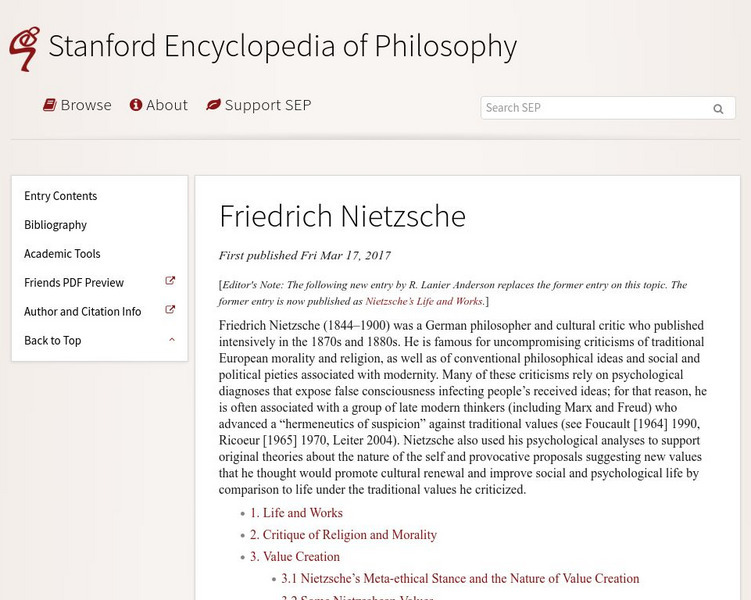This screenshot has width=751, height=600.
Task: Select Entry Contents in the sidebar
Action: tap(61, 196)
